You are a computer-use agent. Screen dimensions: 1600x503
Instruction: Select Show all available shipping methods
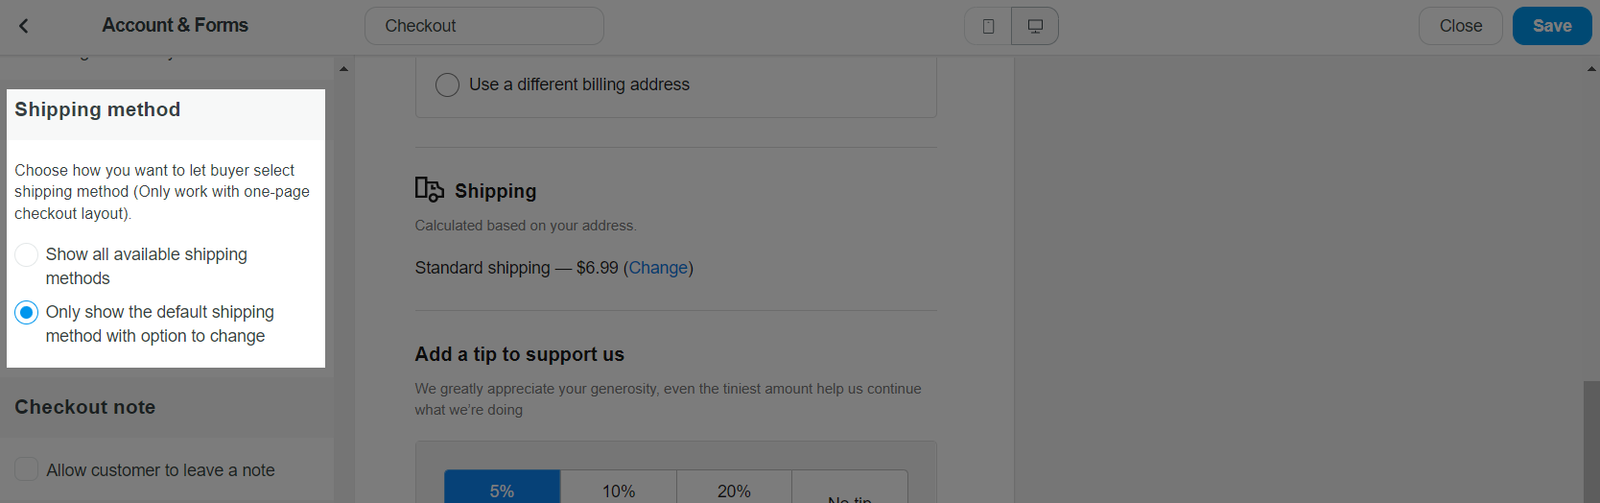tap(27, 255)
